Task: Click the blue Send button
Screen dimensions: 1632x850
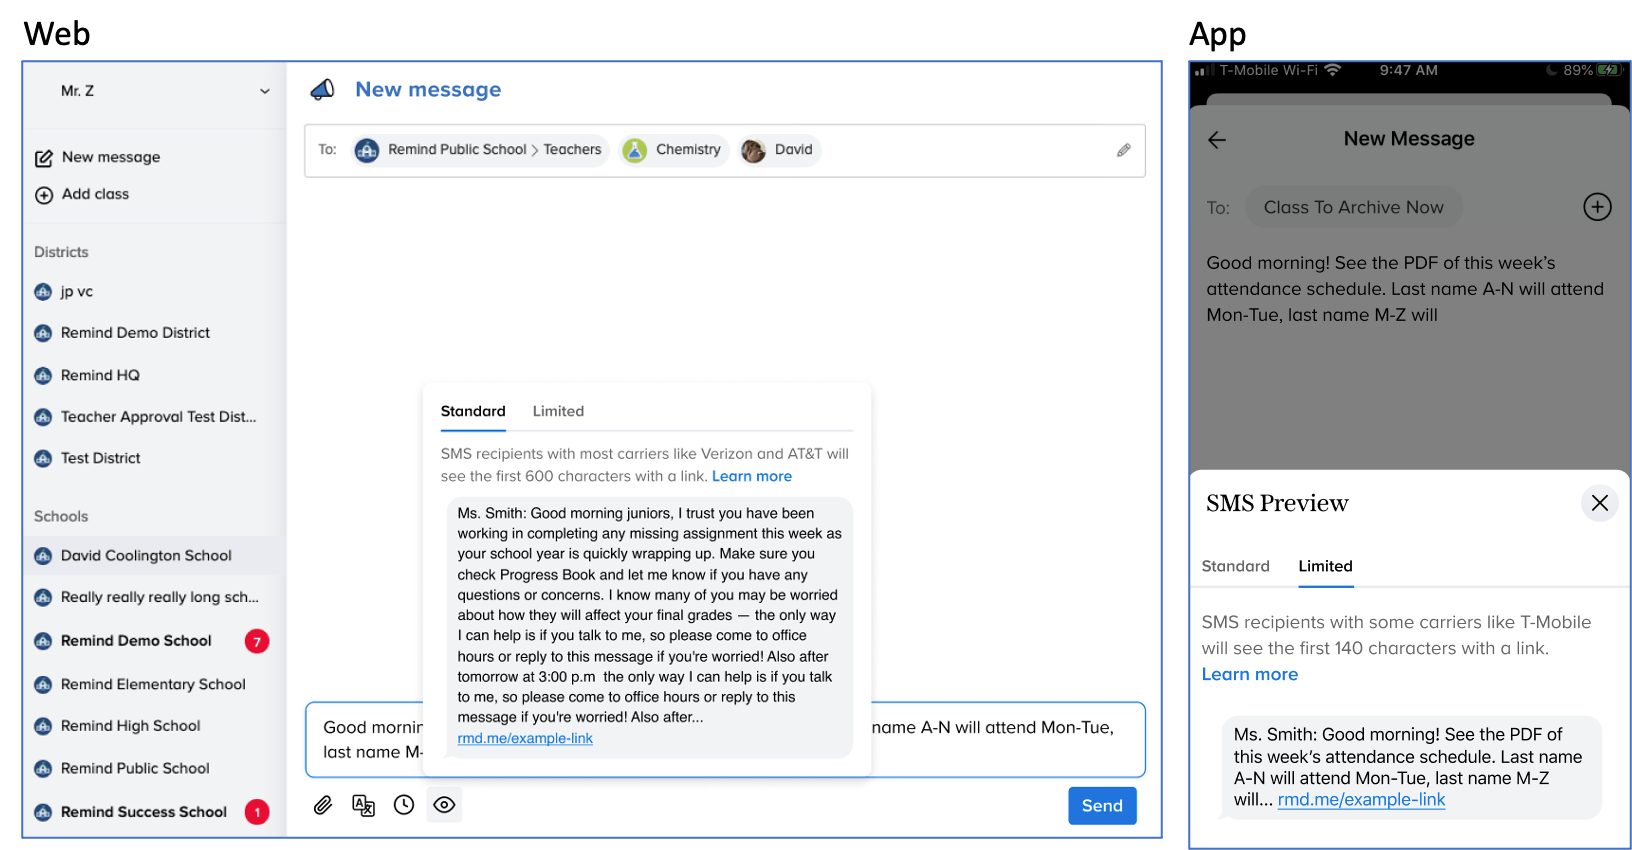Action: click(1102, 806)
